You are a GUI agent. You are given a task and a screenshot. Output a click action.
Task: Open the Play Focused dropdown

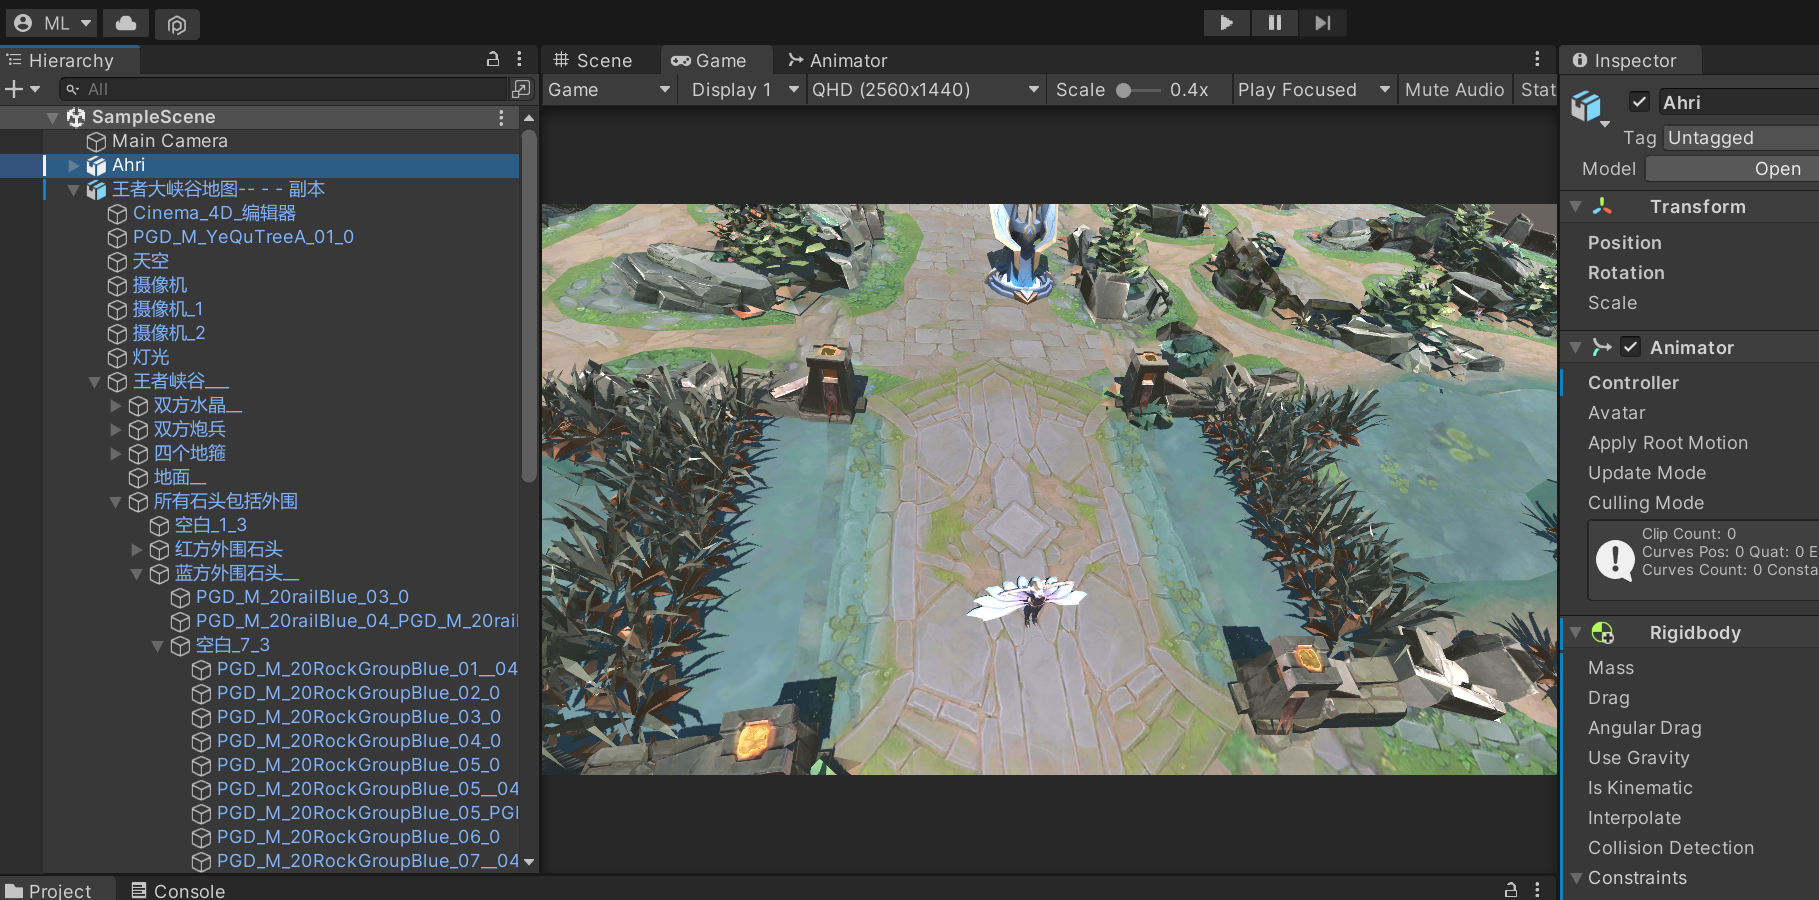point(1314,89)
